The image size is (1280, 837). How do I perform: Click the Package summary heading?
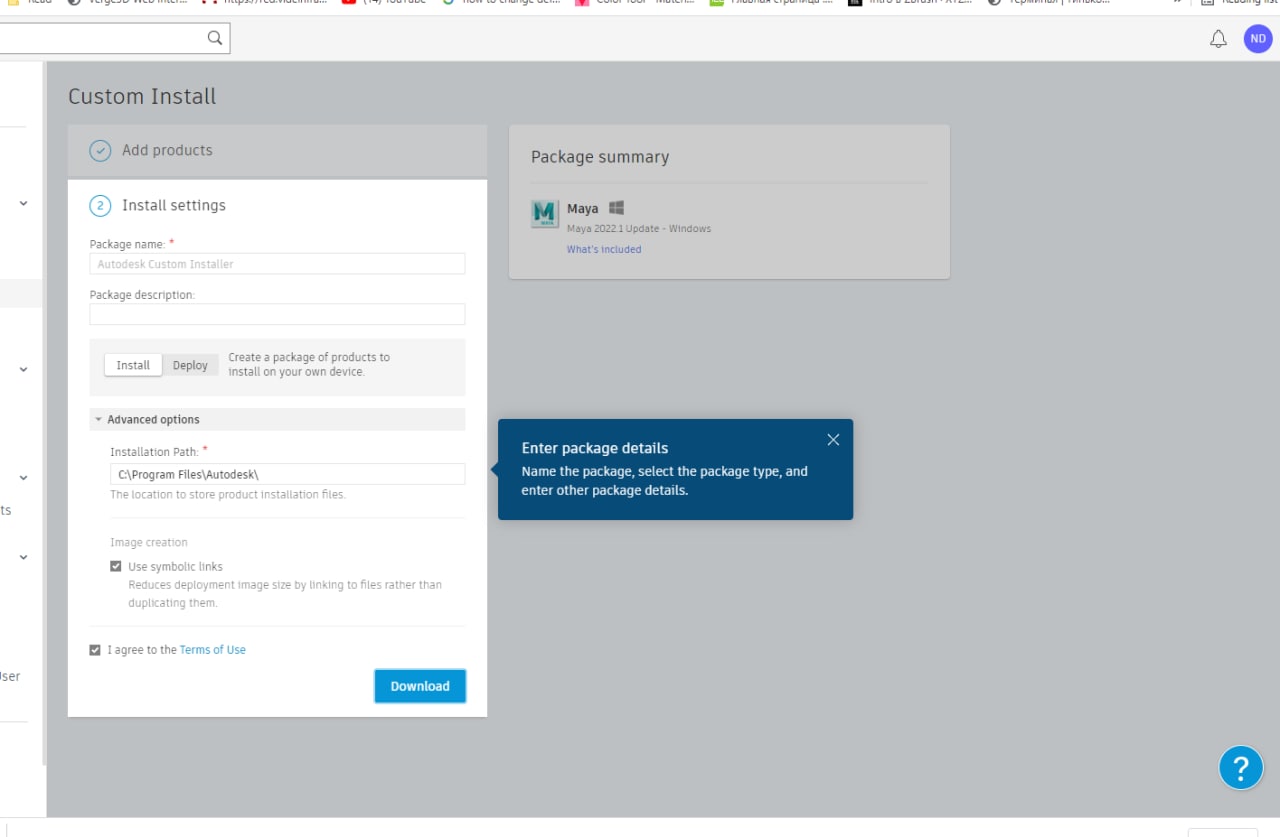[x=600, y=157]
